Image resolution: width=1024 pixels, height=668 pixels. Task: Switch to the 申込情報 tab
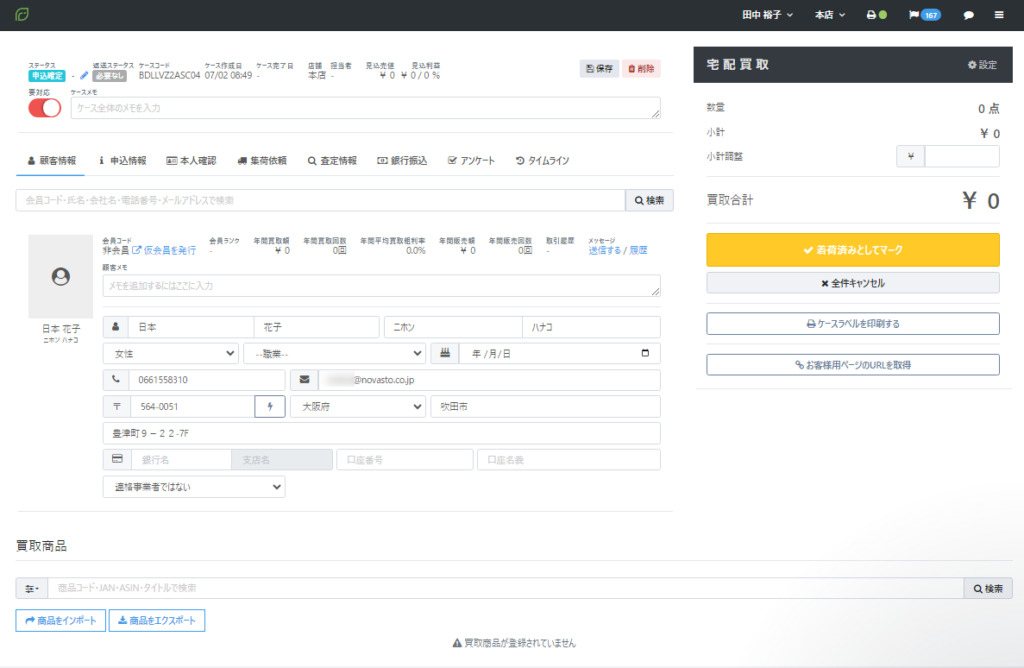point(122,161)
